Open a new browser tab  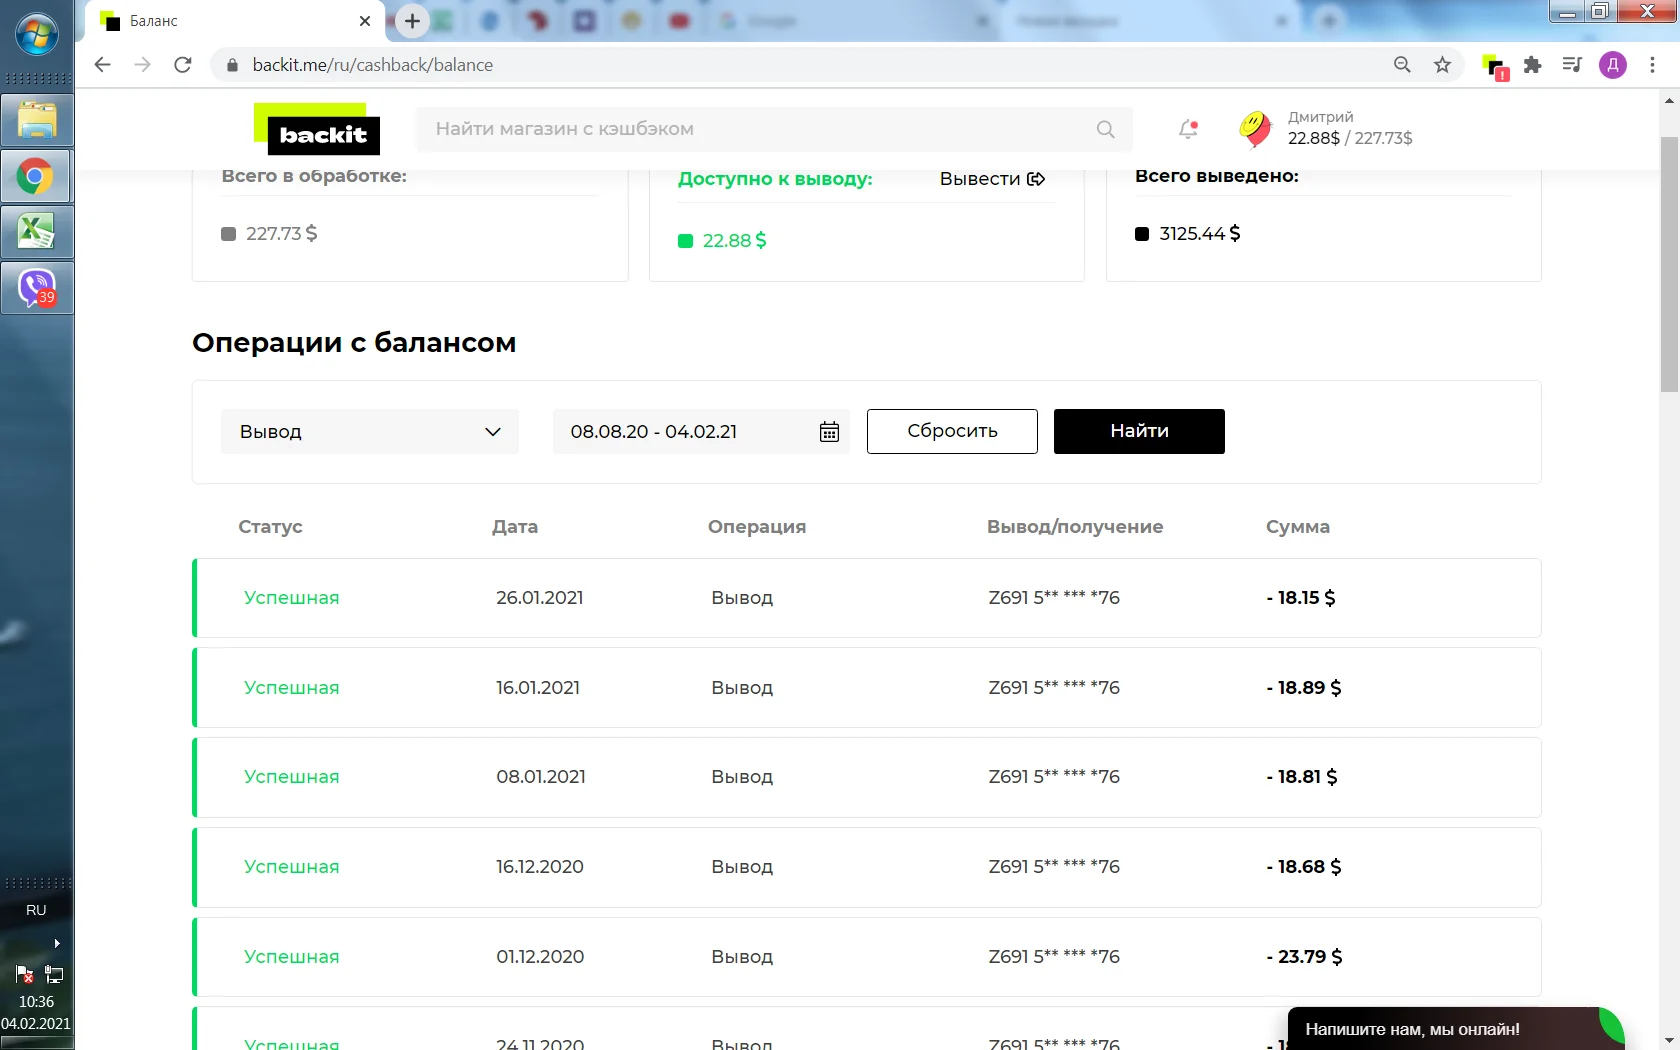412,21
